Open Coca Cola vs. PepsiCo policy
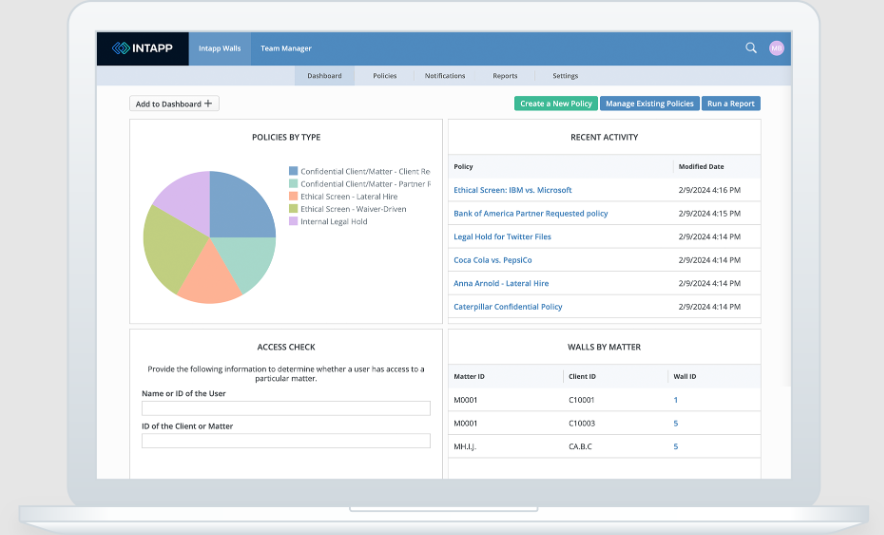884x535 pixels. [x=493, y=260]
